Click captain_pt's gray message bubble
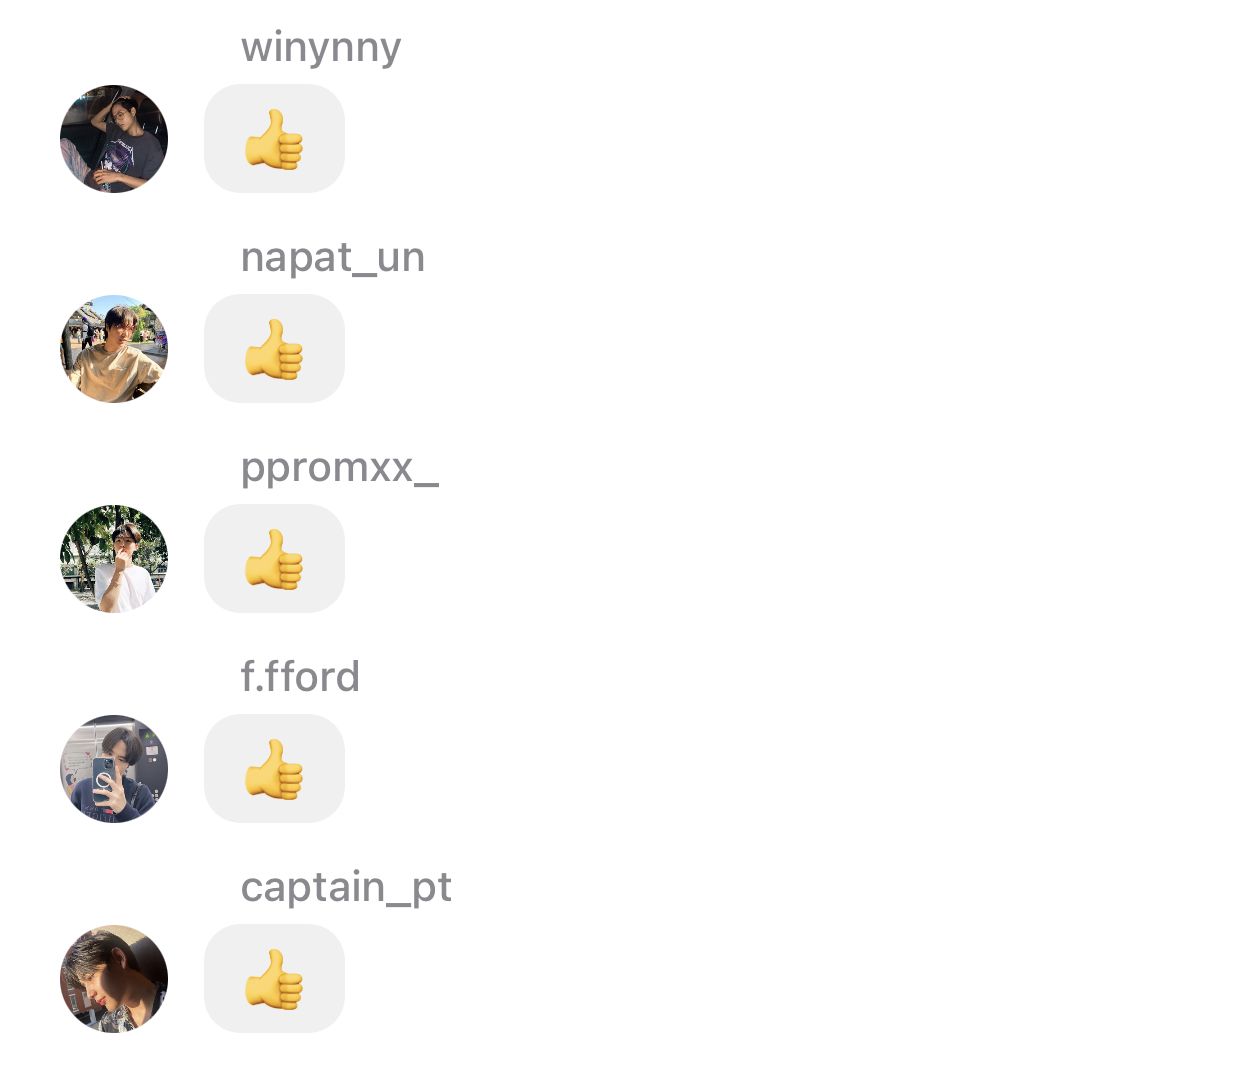 point(274,979)
